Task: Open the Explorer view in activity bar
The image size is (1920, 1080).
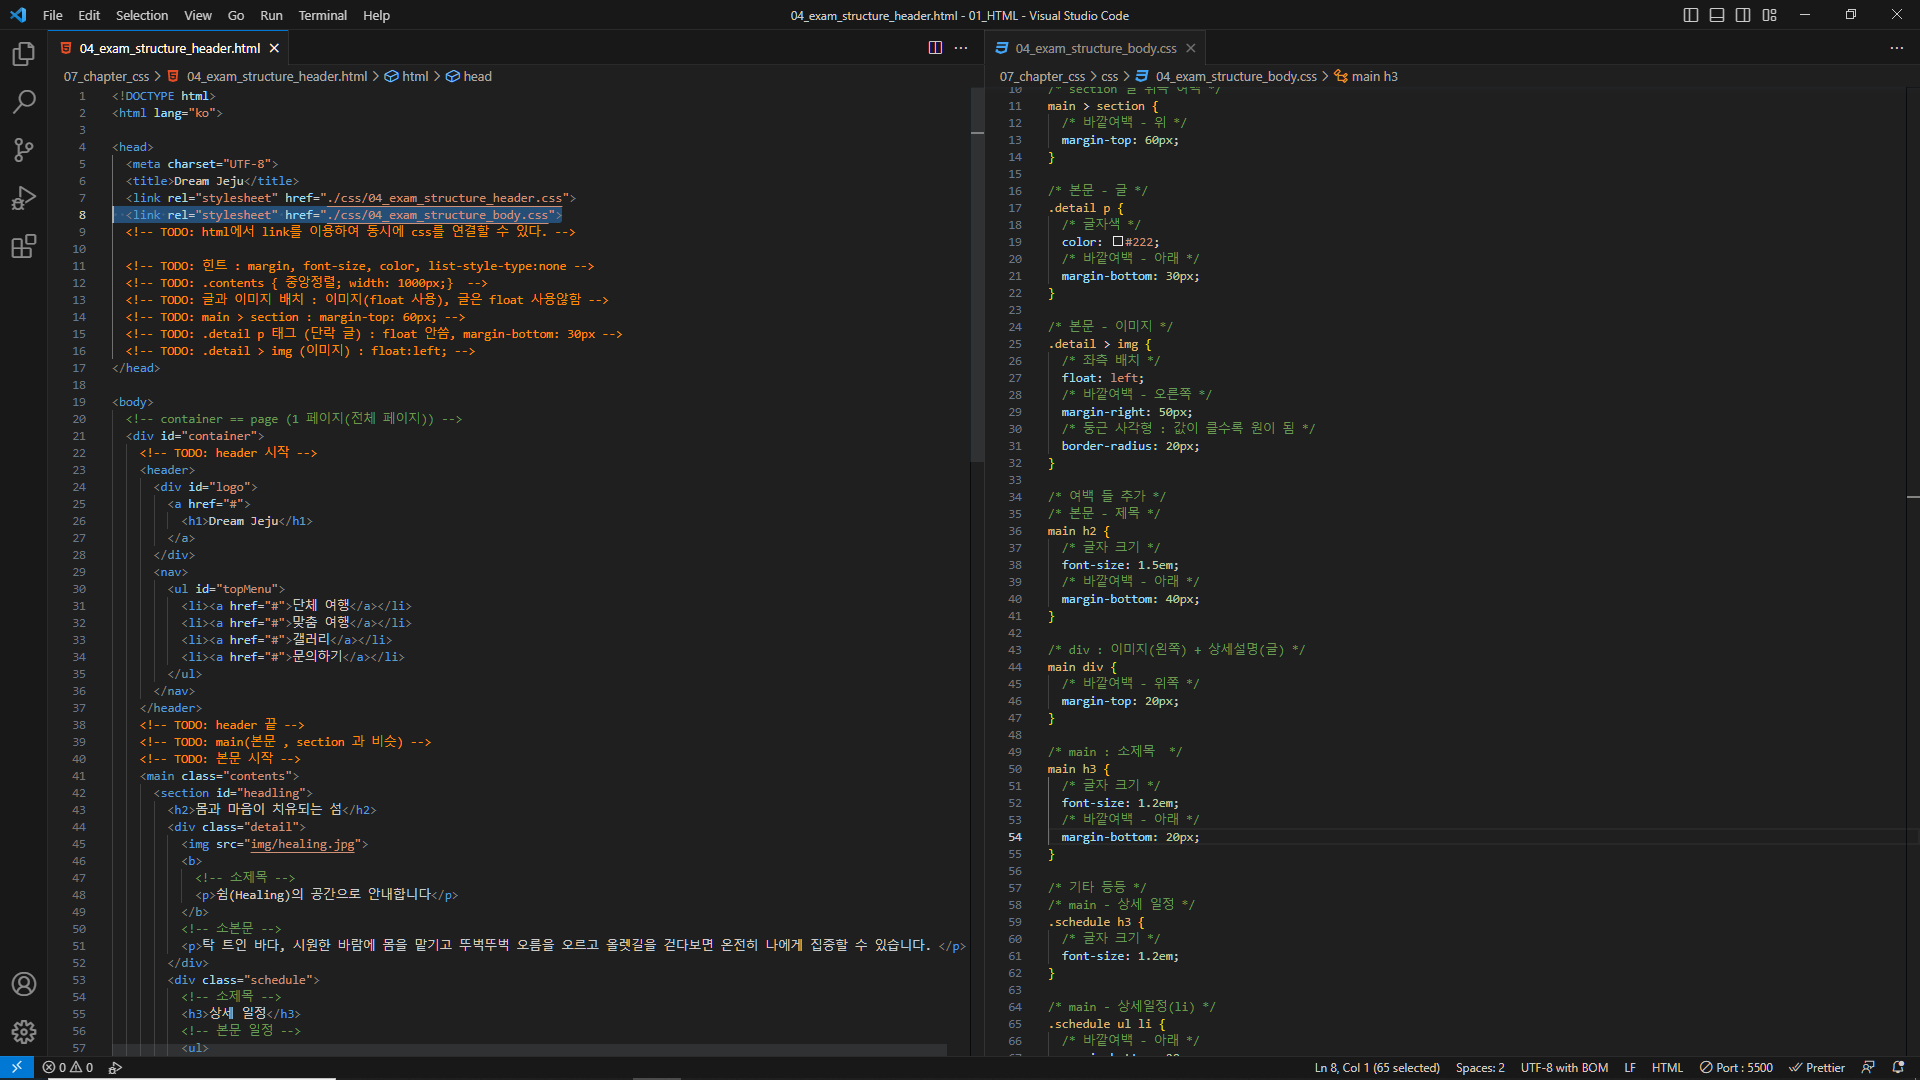Action: (24, 54)
